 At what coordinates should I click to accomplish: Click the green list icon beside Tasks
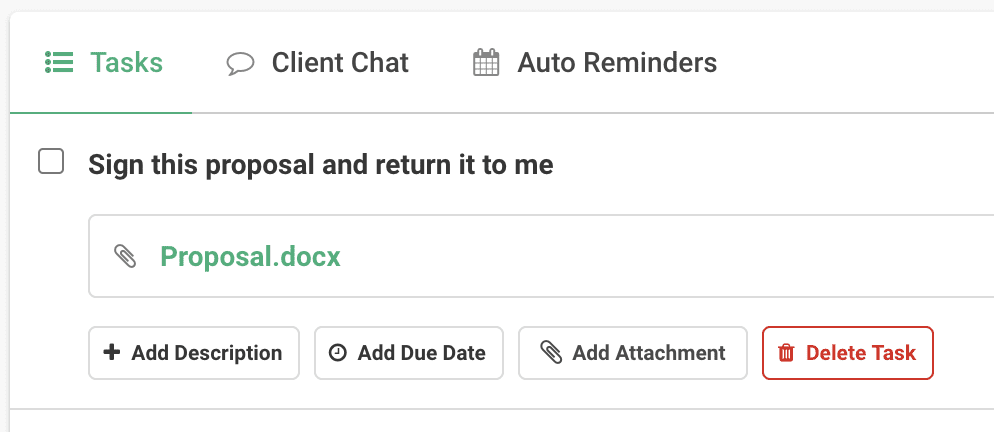tap(59, 62)
